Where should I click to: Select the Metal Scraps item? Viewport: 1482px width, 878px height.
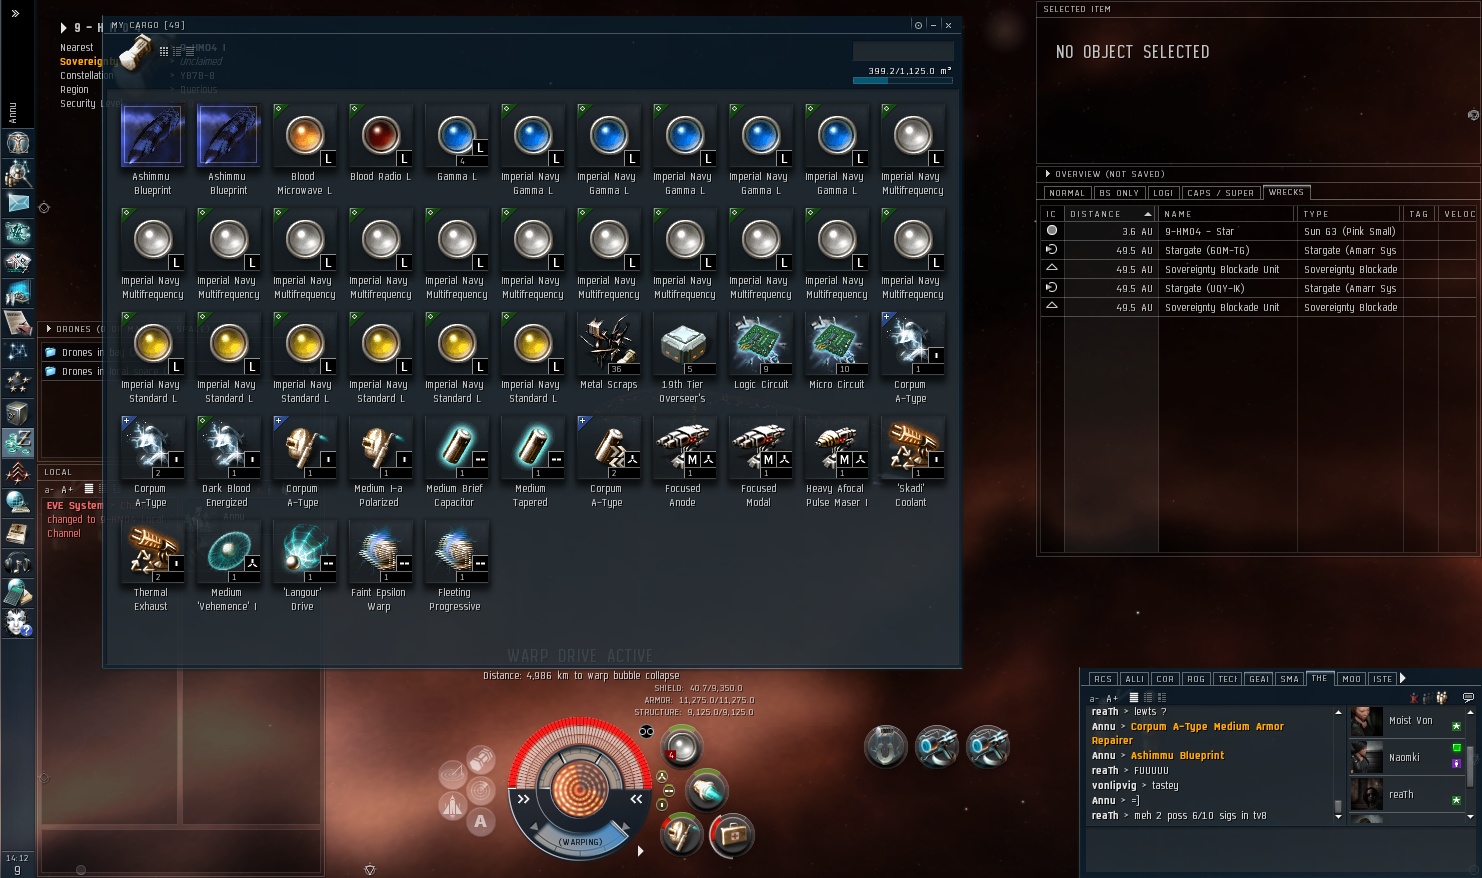tap(608, 351)
